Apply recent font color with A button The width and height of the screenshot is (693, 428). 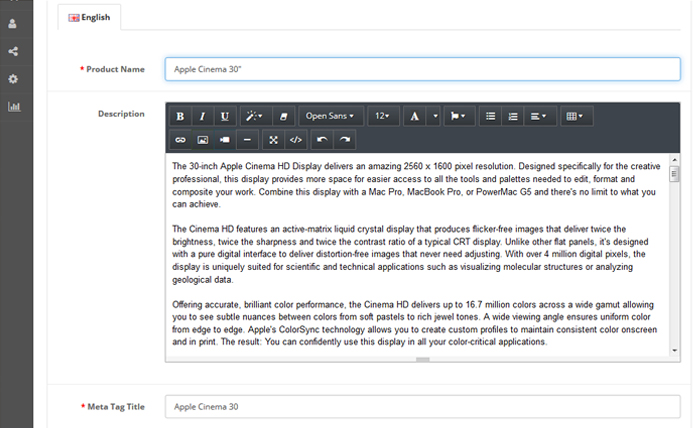[415, 116]
